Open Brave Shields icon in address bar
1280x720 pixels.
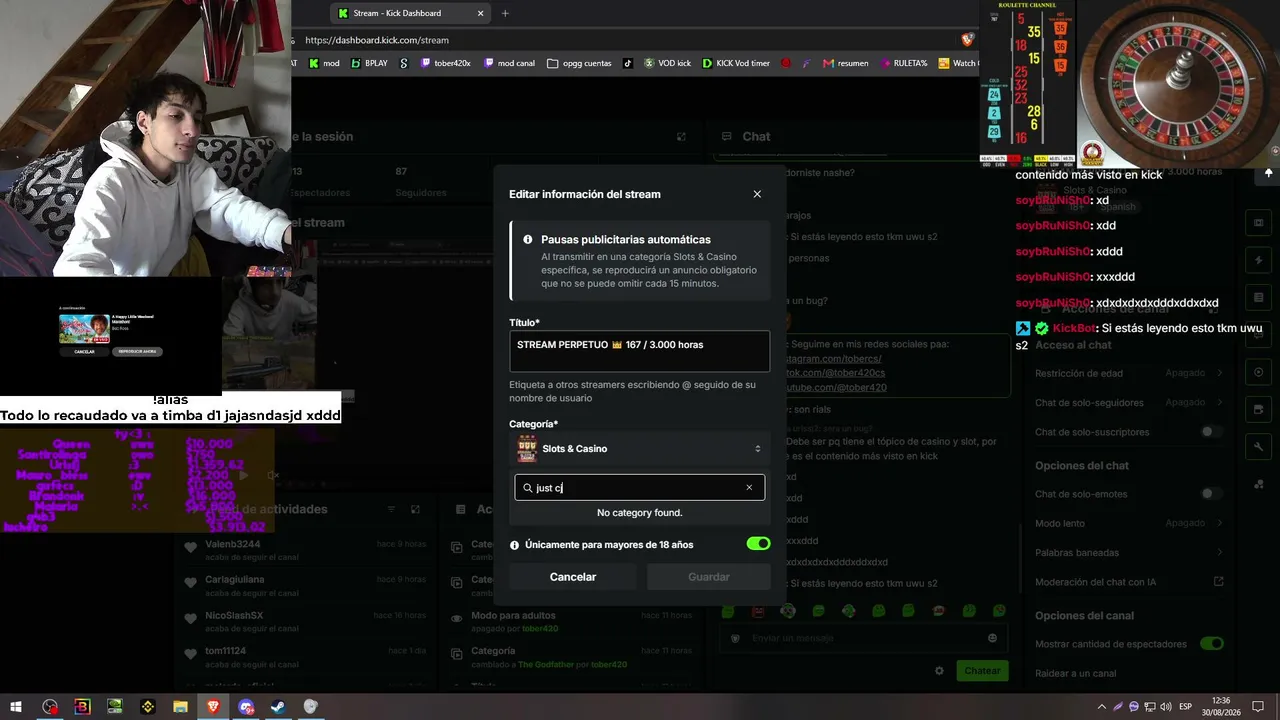(967, 40)
